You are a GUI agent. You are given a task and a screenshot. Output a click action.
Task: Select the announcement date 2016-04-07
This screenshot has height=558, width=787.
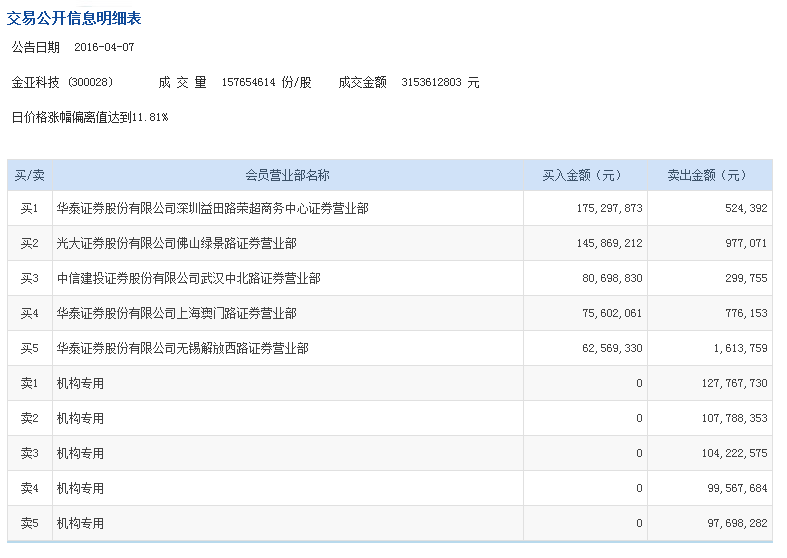point(104,47)
